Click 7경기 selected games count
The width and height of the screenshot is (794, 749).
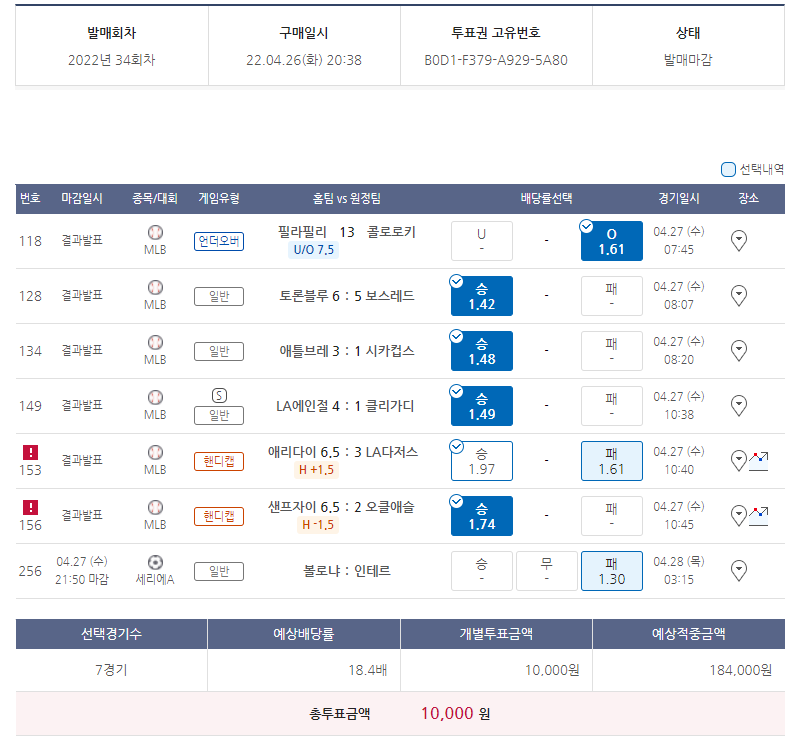[111, 671]
